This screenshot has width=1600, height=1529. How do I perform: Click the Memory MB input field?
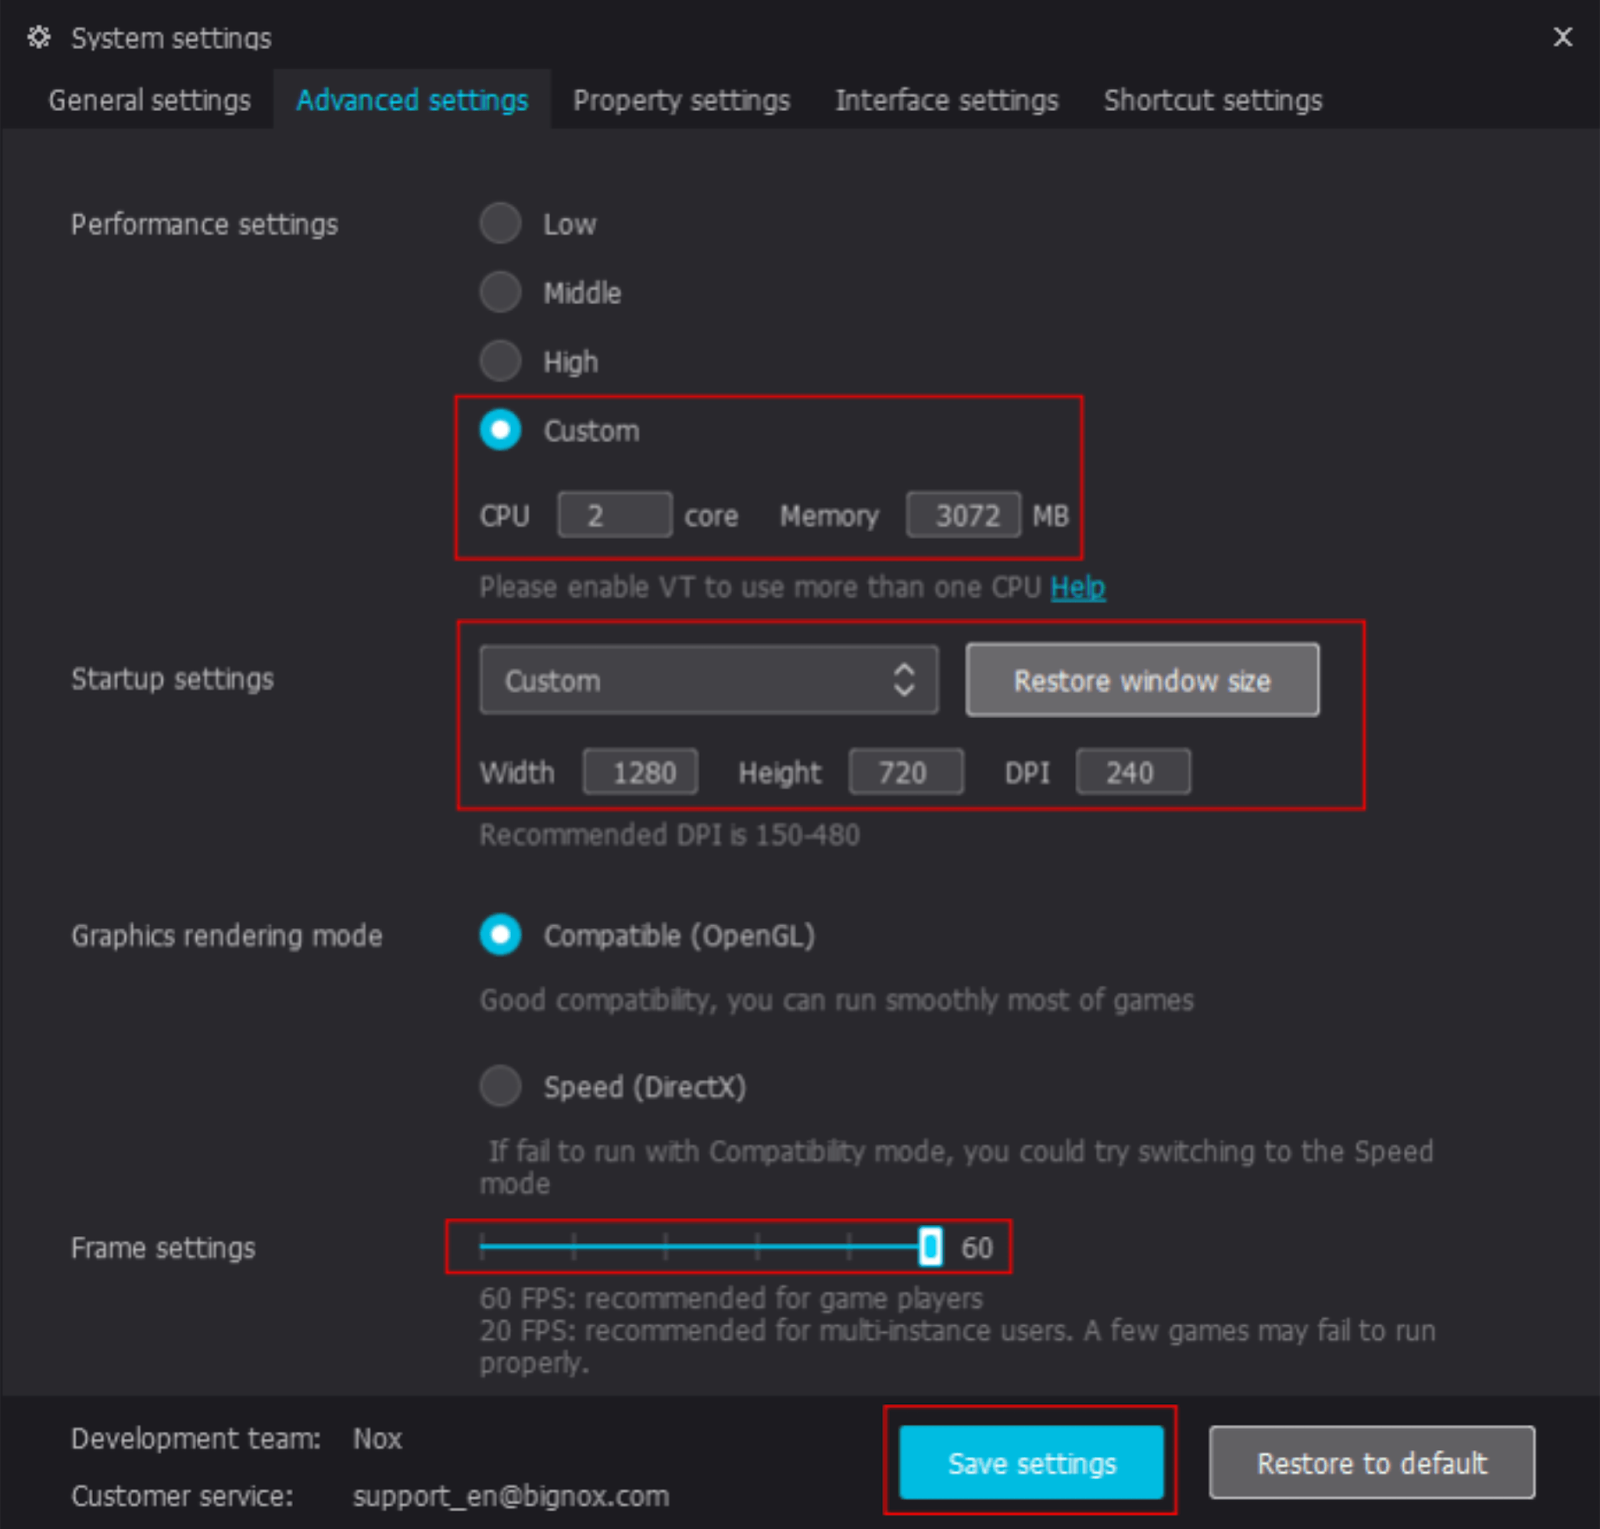[x=963, y=515]
